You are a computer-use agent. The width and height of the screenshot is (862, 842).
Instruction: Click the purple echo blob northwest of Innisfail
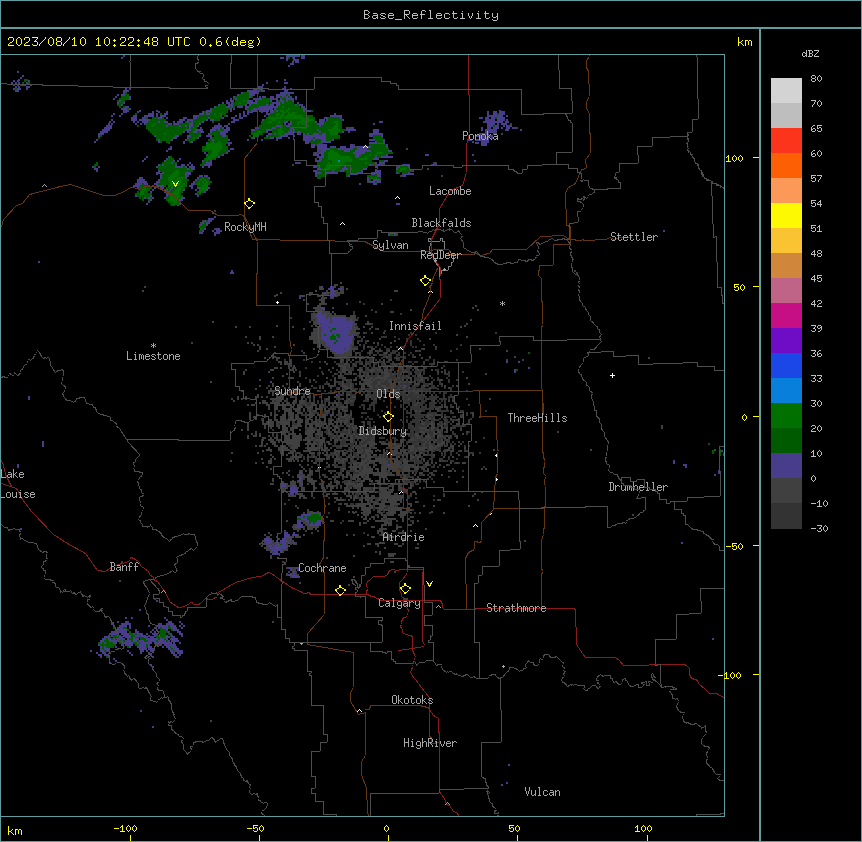tap(336, 332)
